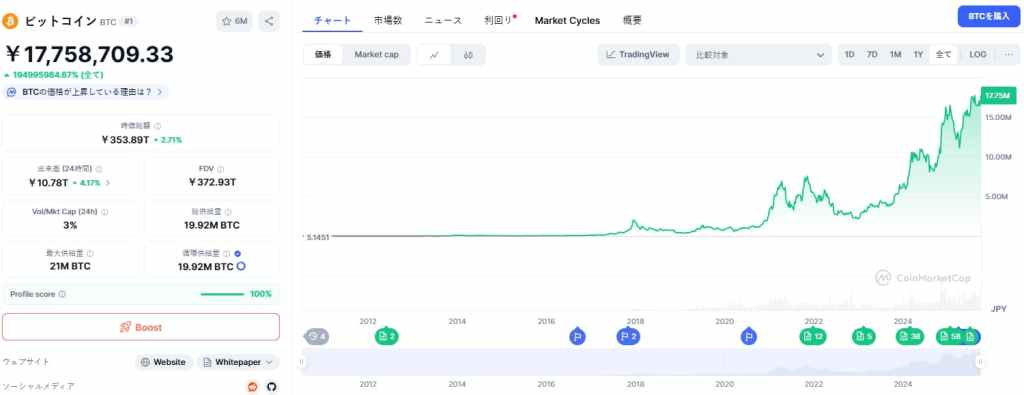This screenshot has width=1024, height=395.
Task: Open info icon next to 時価総額
Action: [x=157, y=126]
